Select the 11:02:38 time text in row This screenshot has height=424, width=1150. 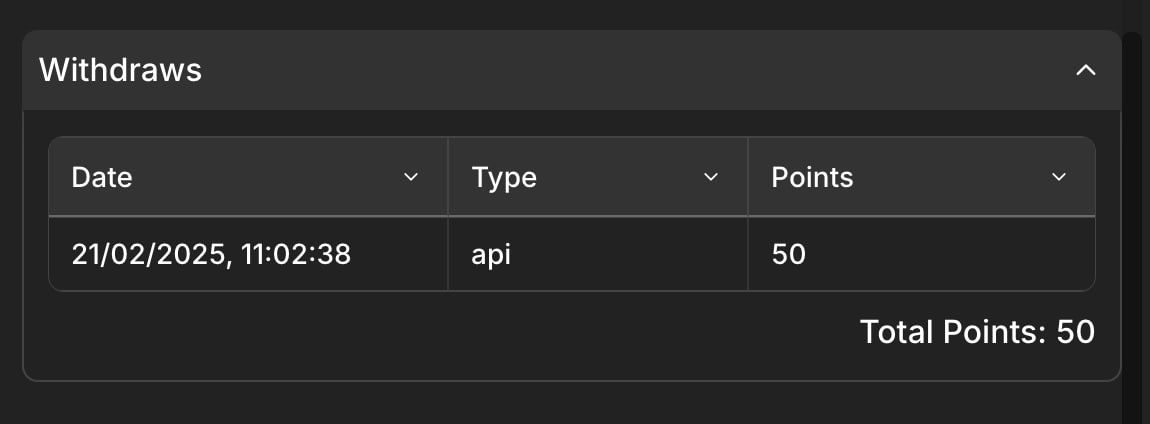(290, 254)
